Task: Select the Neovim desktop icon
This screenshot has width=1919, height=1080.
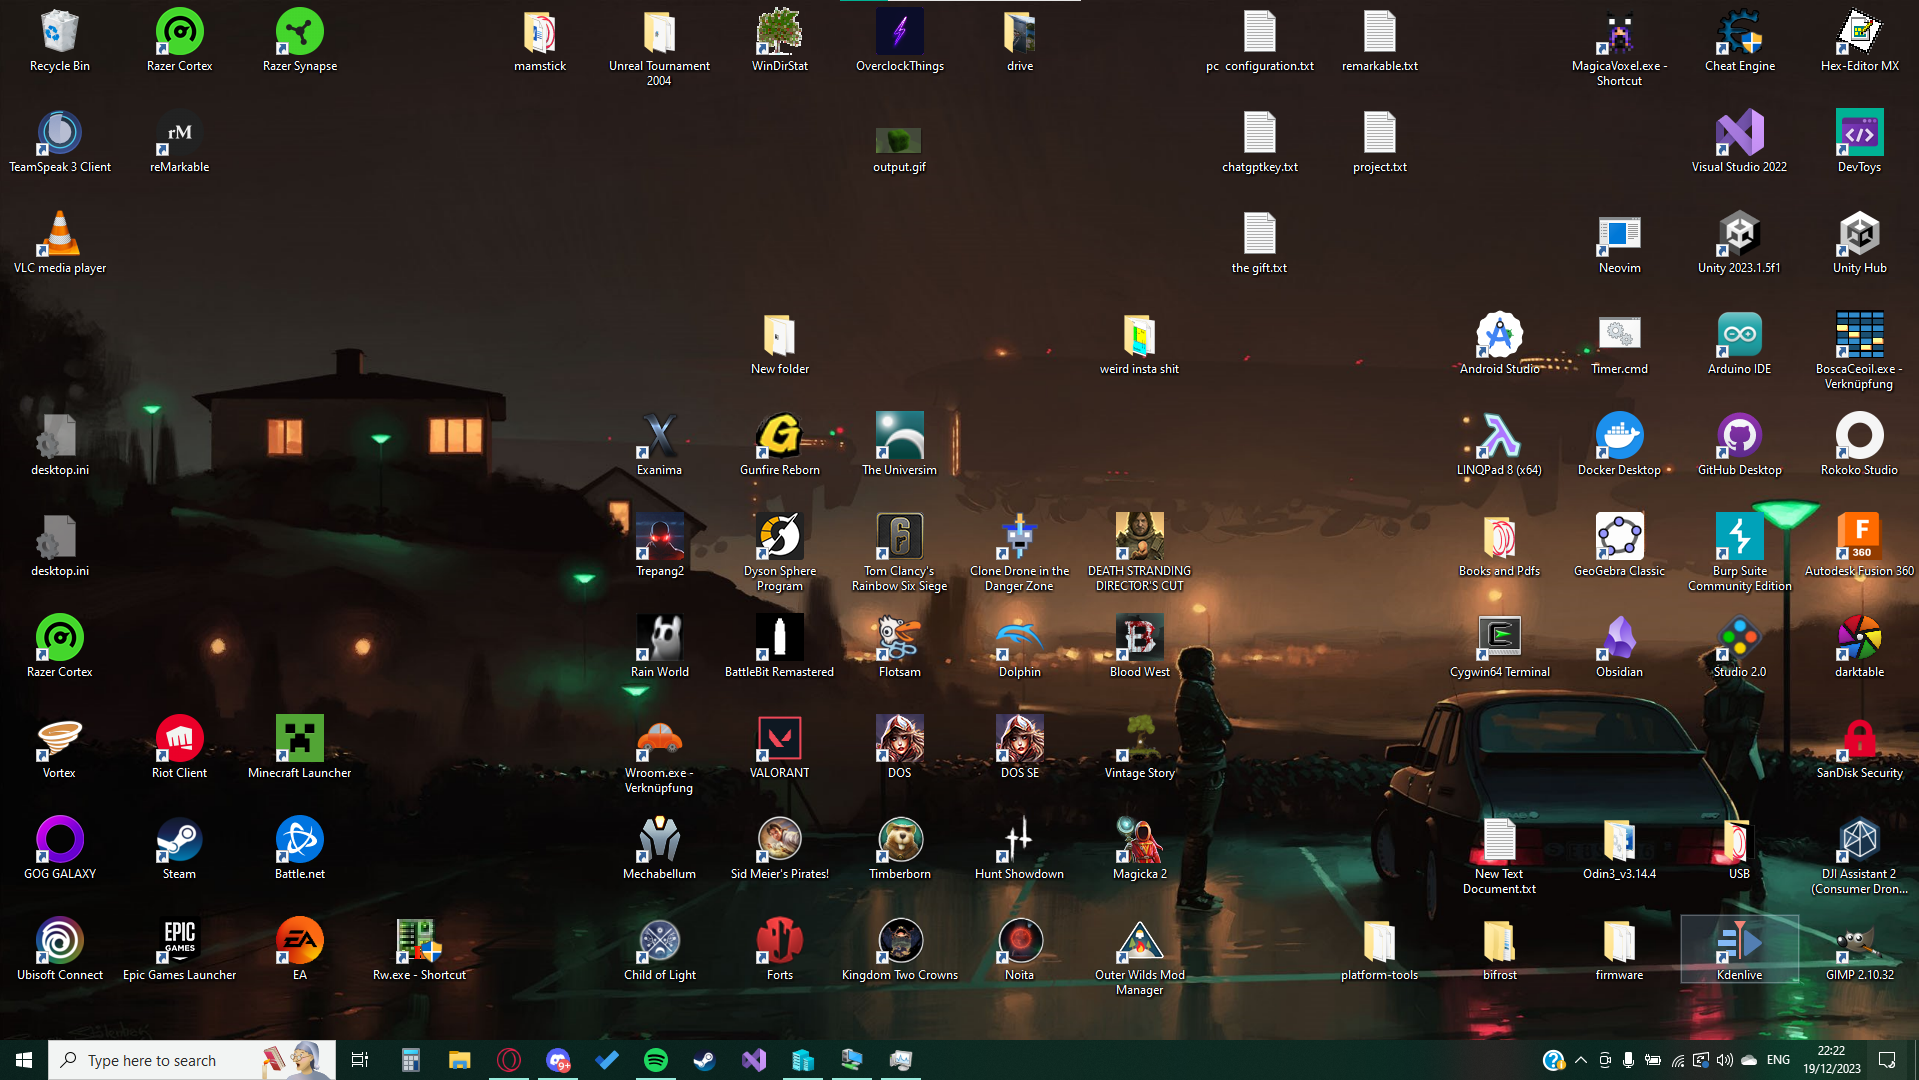Action: 1620,242
